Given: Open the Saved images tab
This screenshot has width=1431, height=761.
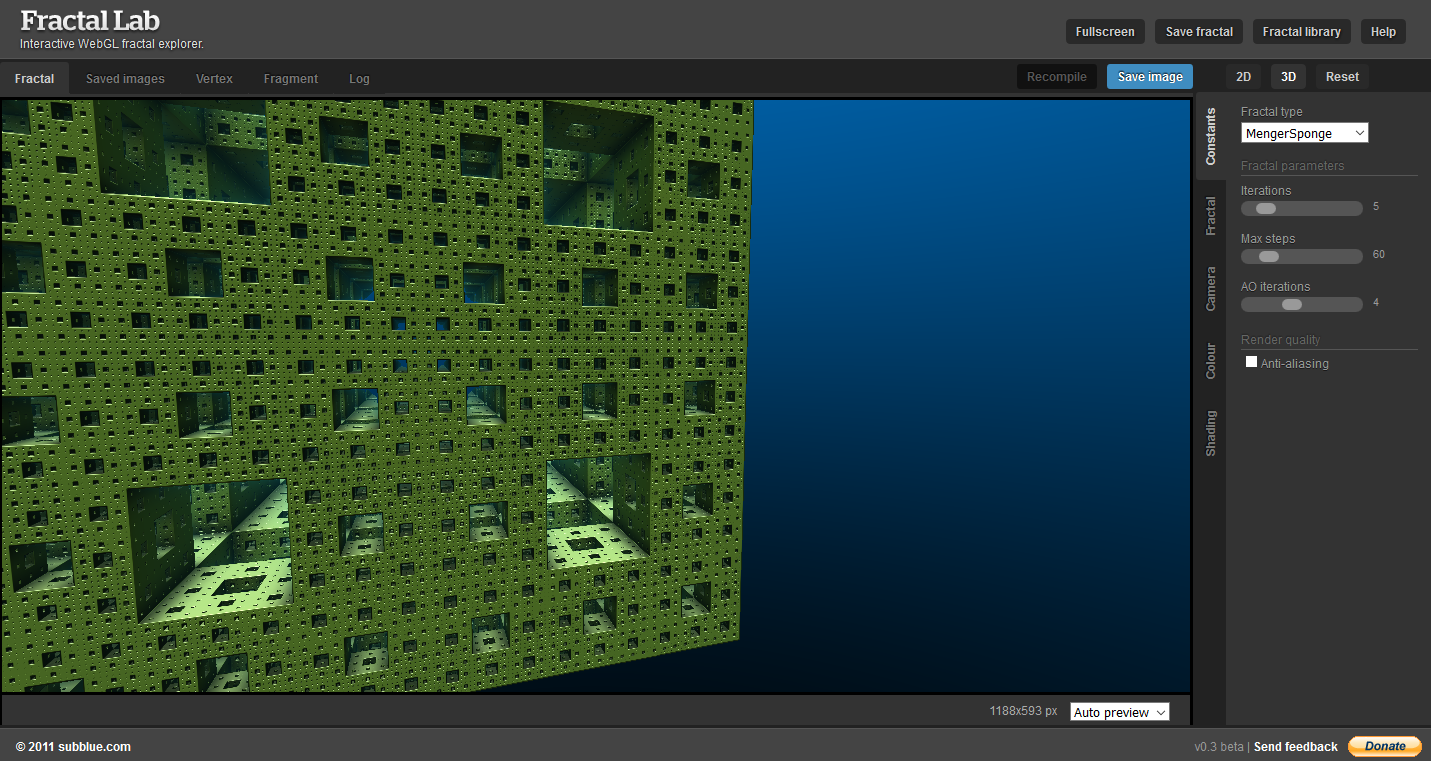Looking at the screenshot, I should tap(125, 79).
